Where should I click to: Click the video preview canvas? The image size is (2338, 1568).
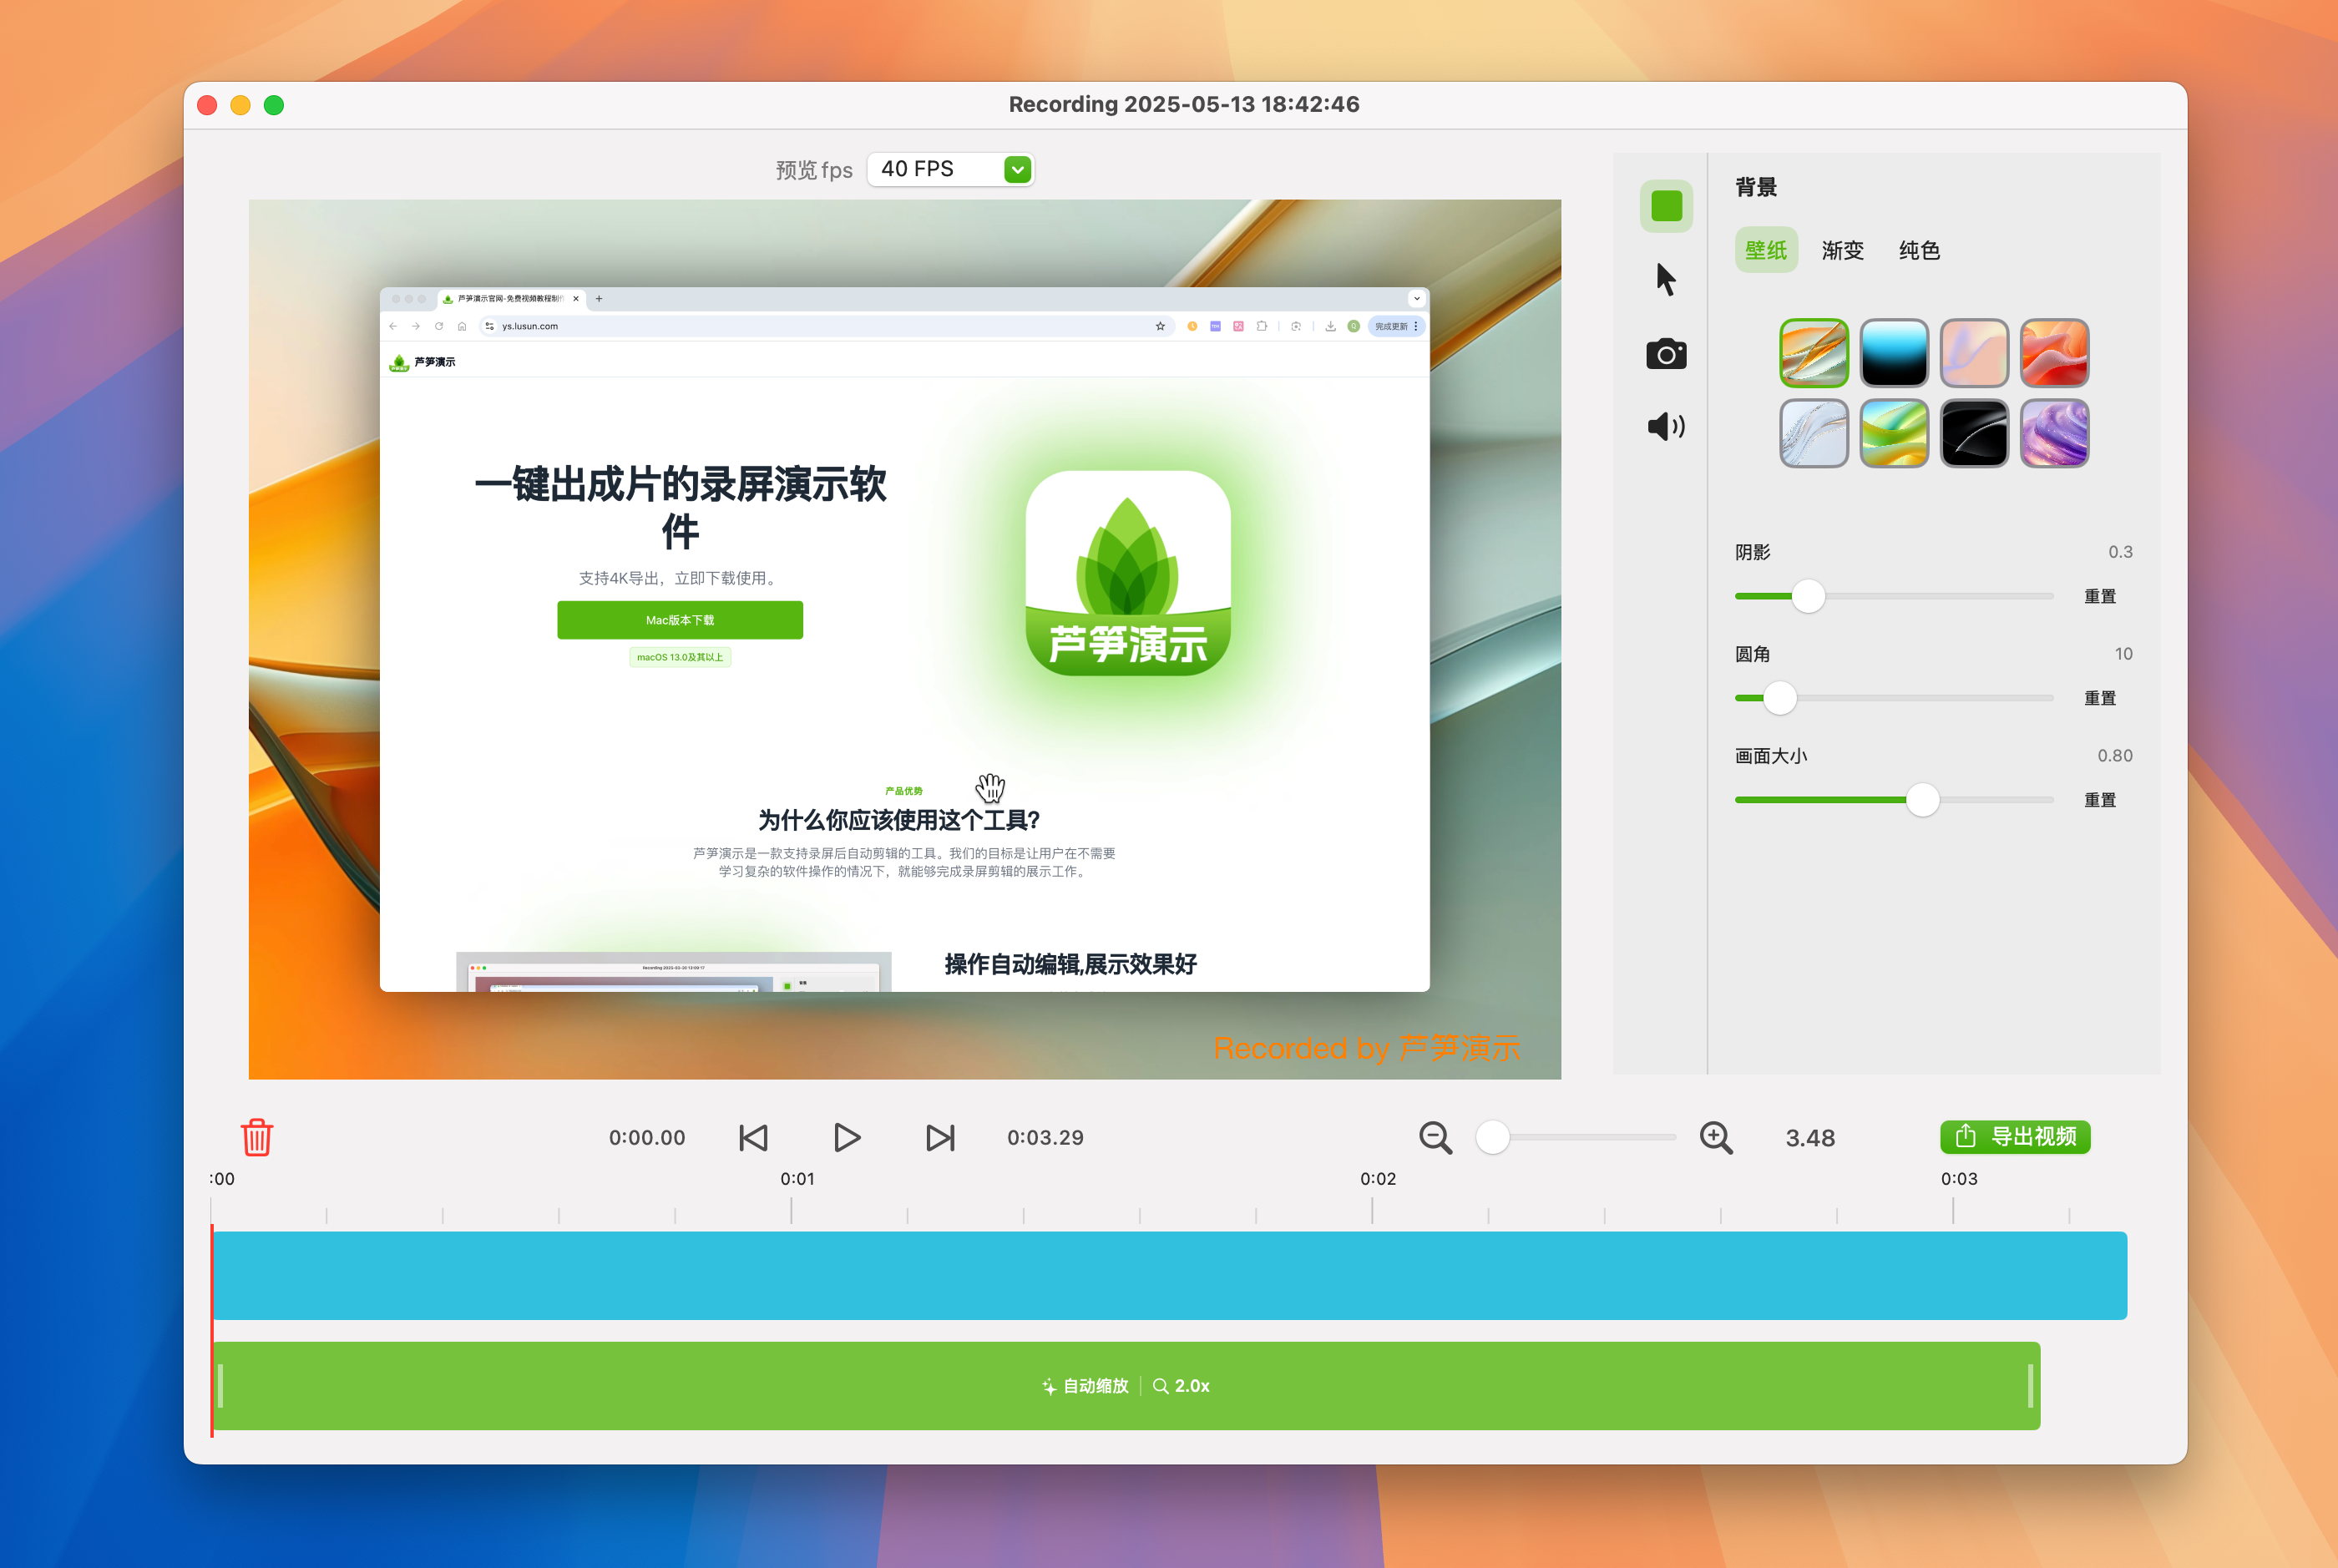coord(904,639)
